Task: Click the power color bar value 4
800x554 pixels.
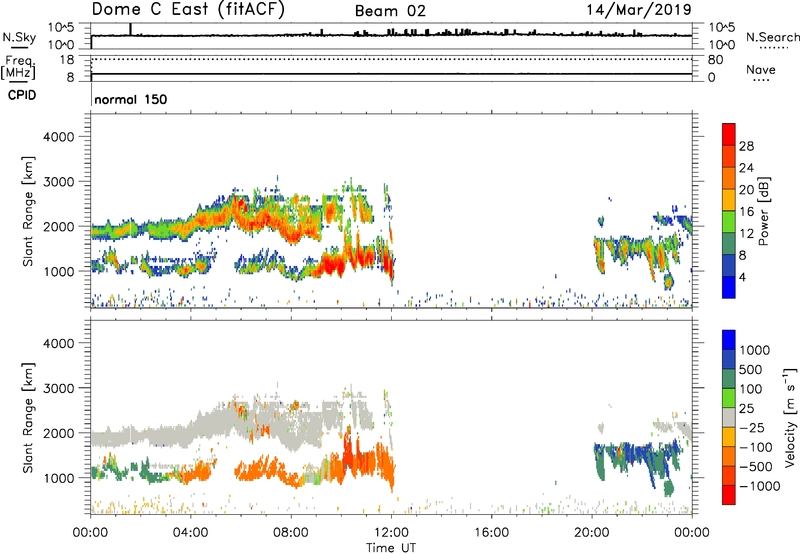Action: (x=742, y=277)
